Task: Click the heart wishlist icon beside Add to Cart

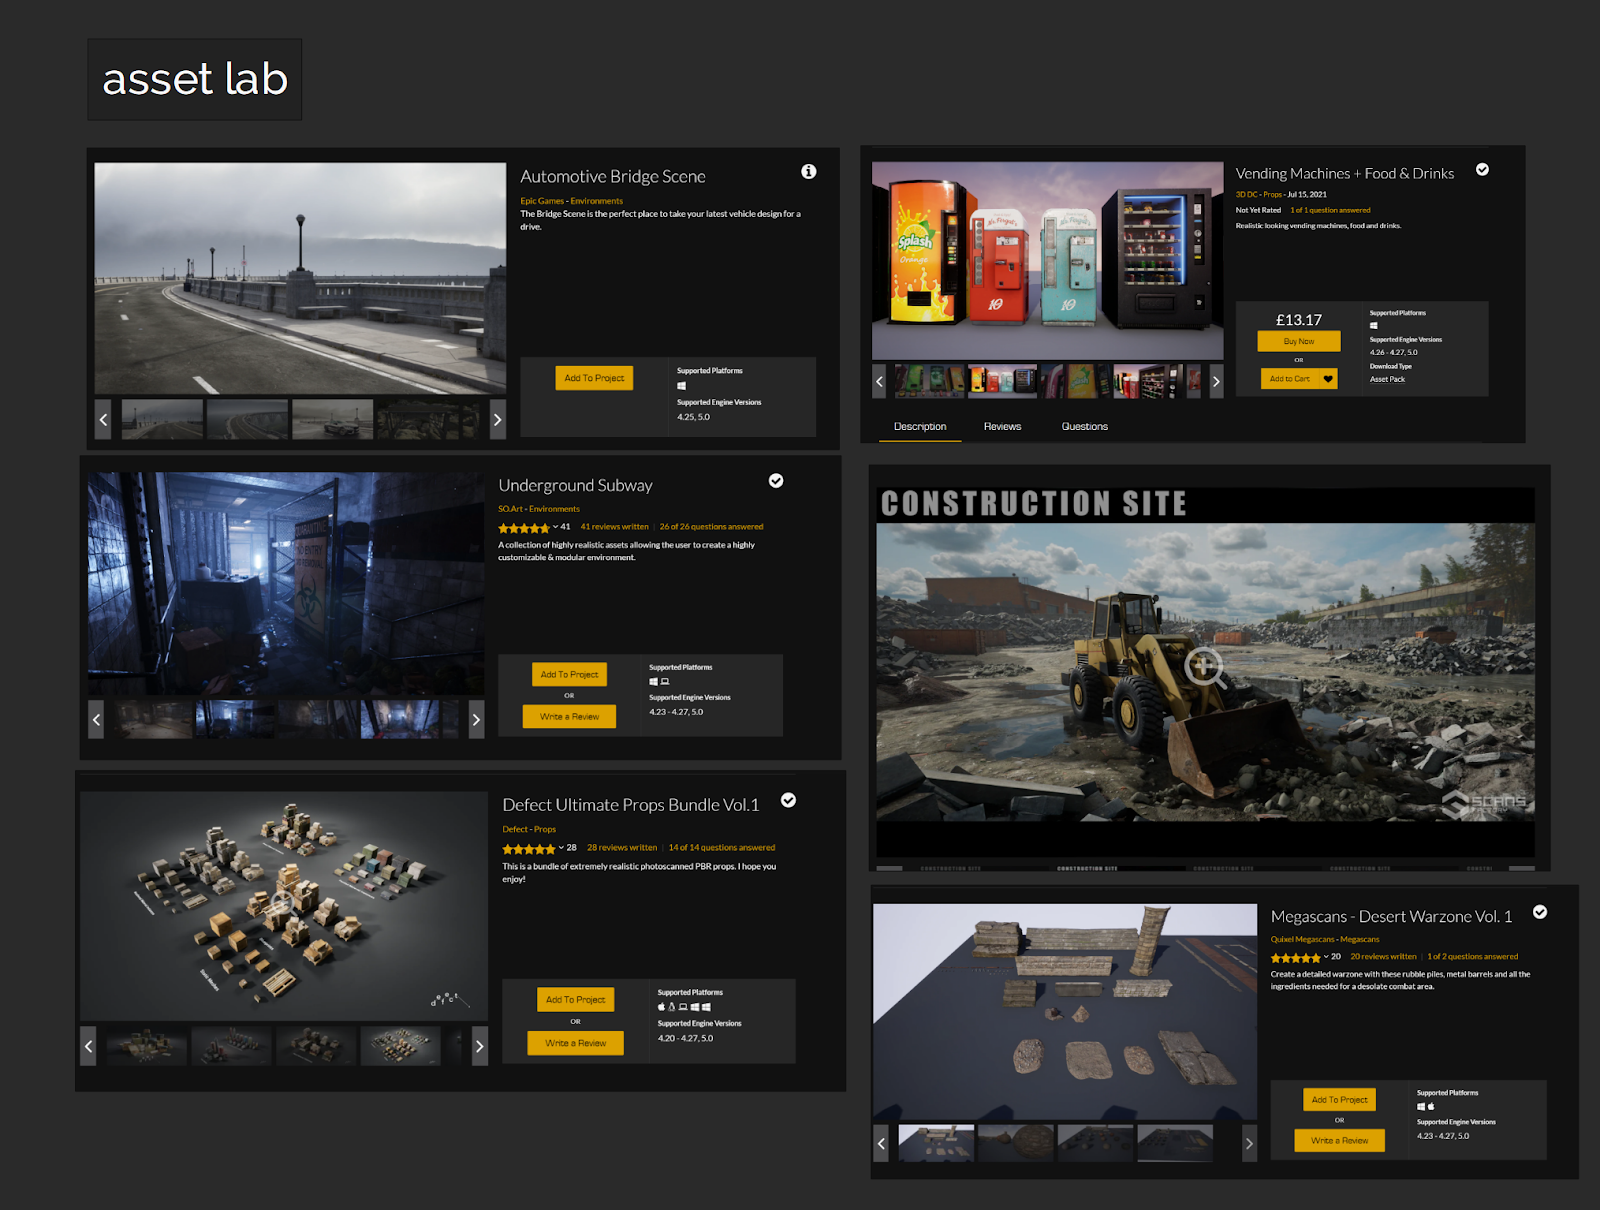Action: click(1328, 379)
